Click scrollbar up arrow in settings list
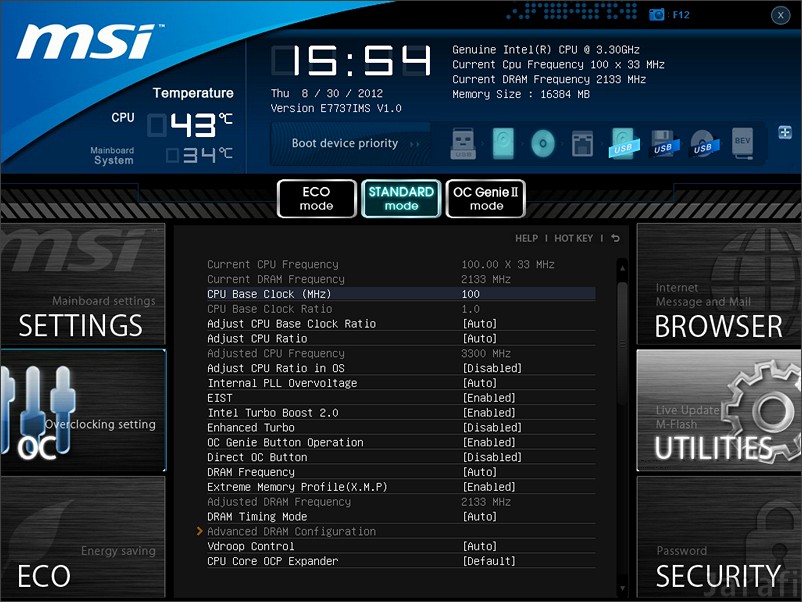Image resolution: width=802 pixels, height=602 pixels. [x=622, y=267]
